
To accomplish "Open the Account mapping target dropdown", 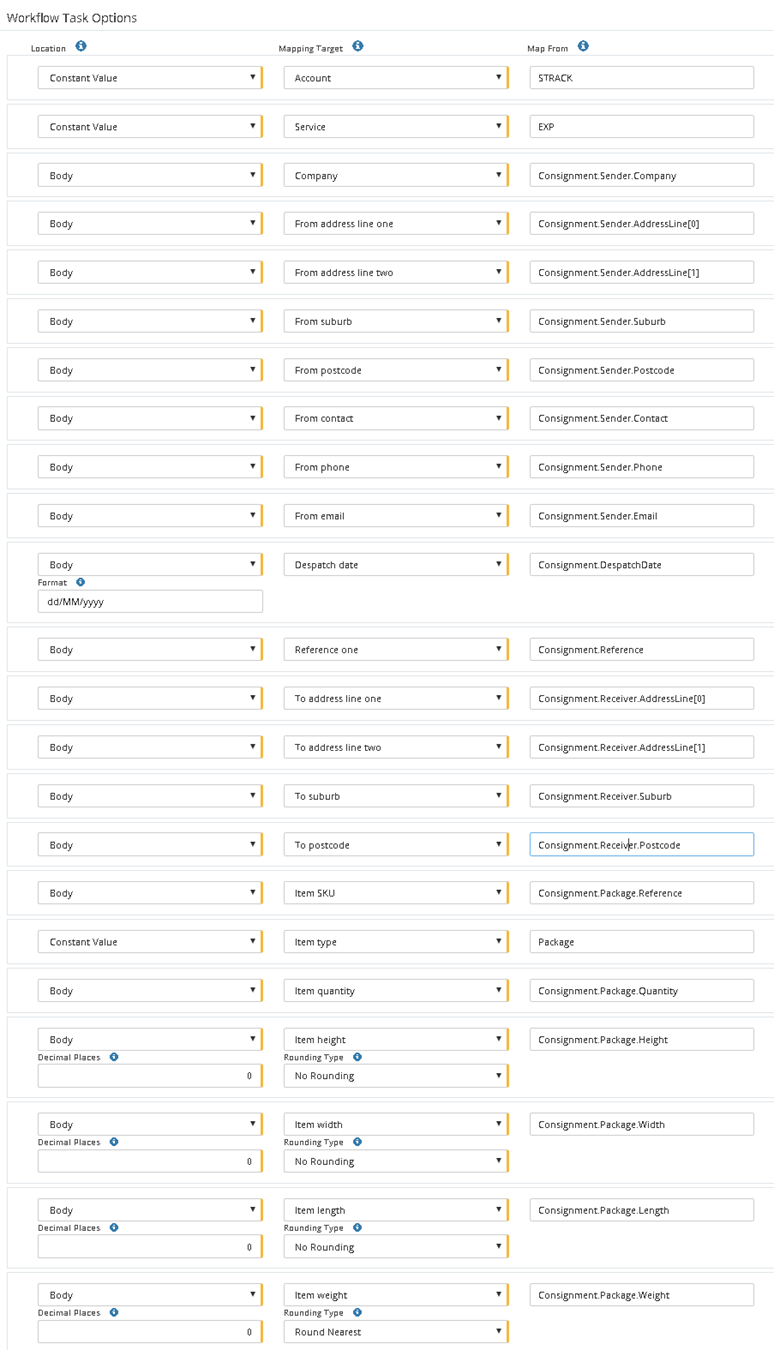I will [x=395, y=78].
